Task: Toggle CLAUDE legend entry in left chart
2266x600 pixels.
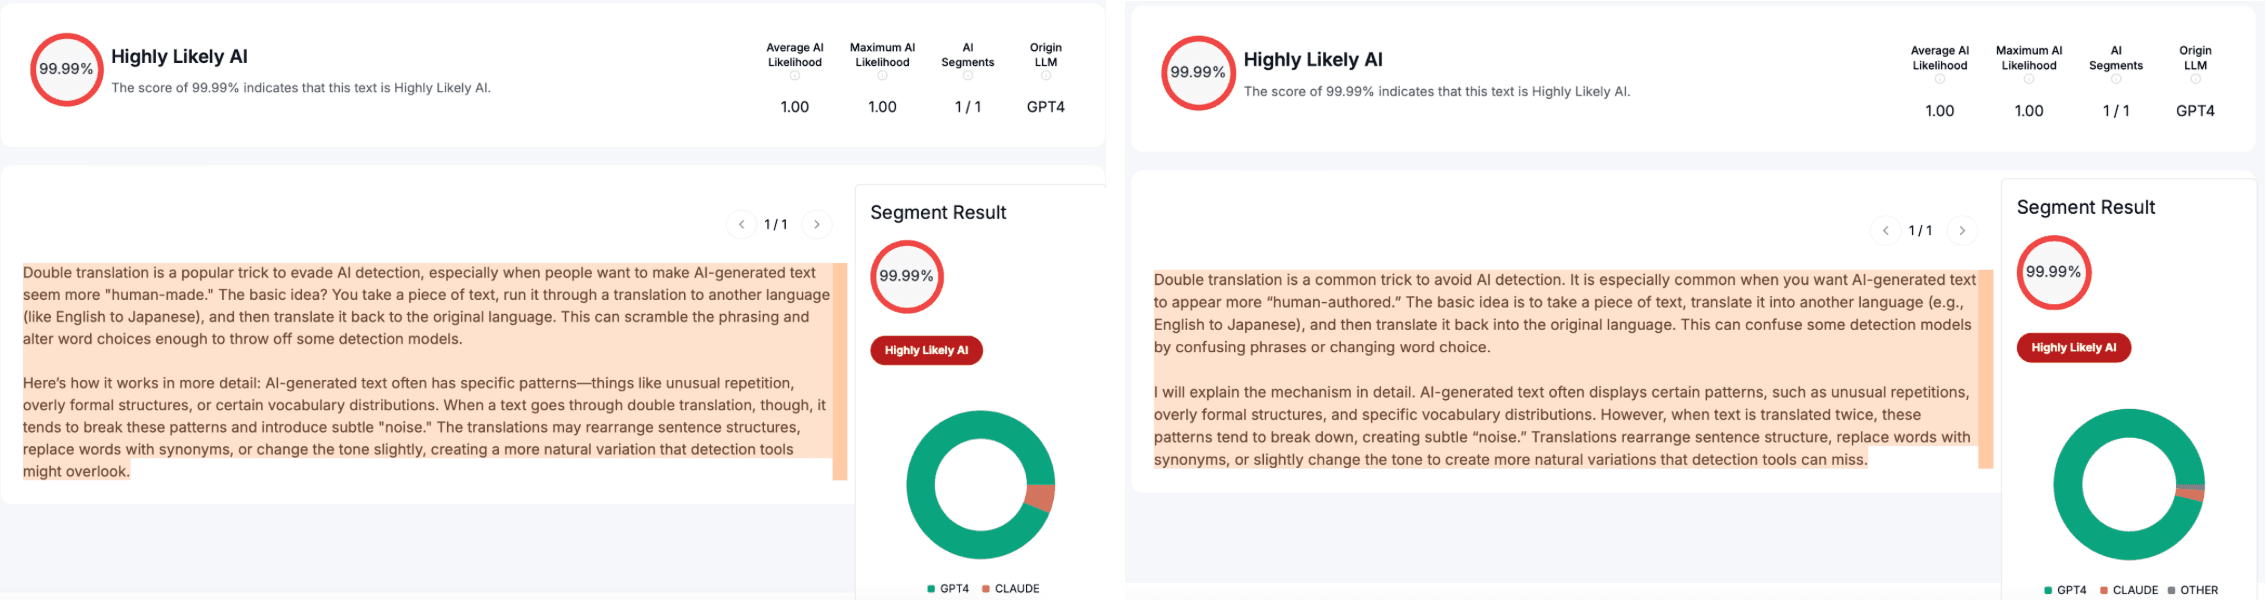Action: tap(1011, 589)
